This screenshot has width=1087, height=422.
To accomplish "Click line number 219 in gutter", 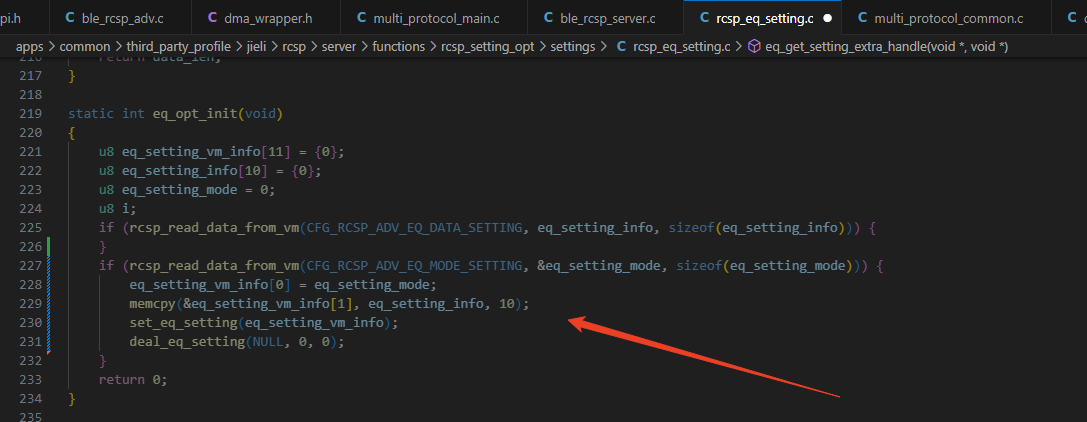I will click(31, 114).
